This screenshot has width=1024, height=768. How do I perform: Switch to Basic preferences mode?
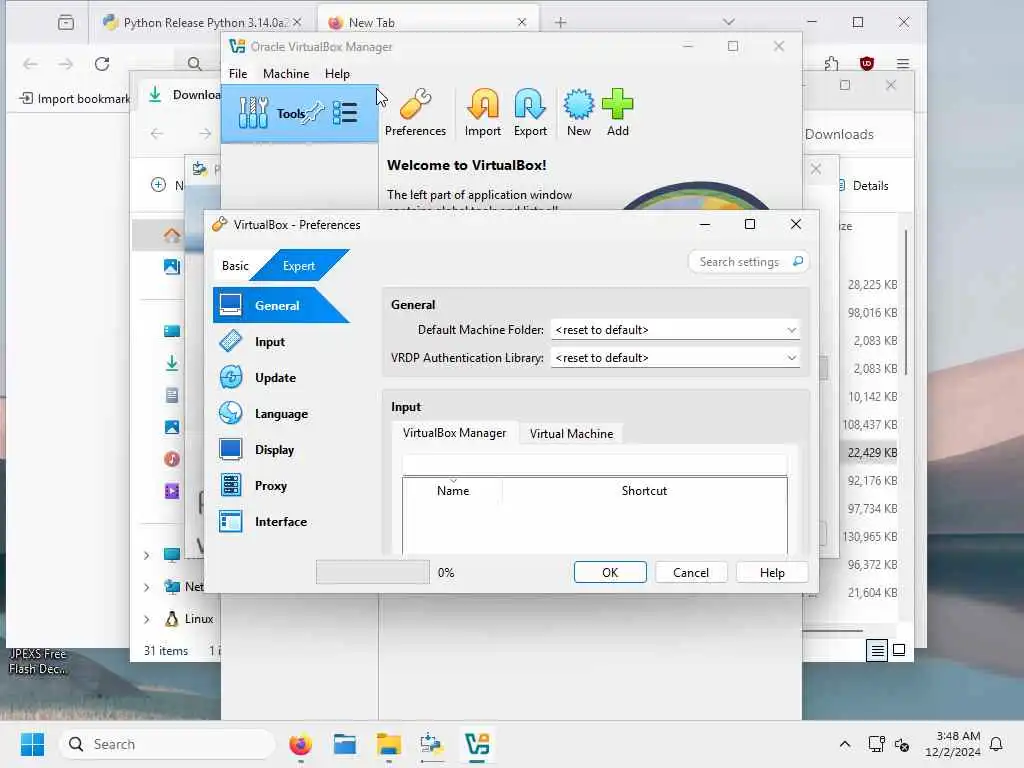point(235,266)
